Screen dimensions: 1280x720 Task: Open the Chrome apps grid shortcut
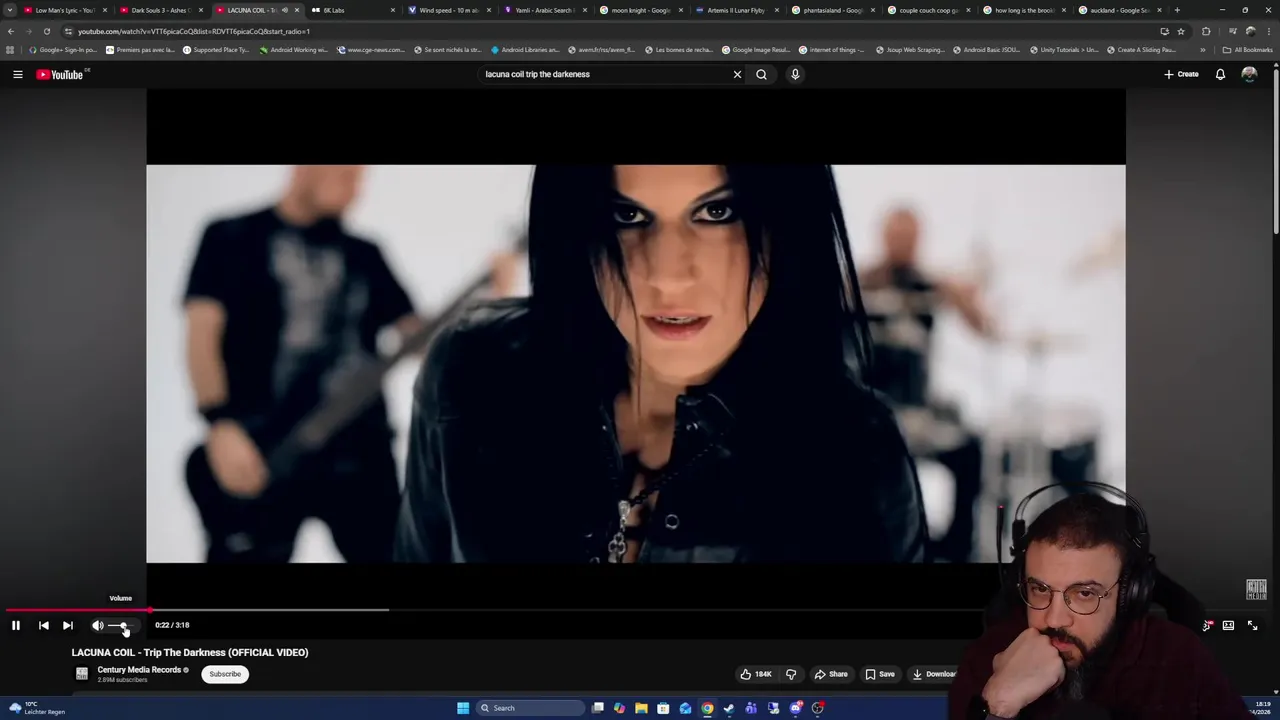(x=10, y=49)
